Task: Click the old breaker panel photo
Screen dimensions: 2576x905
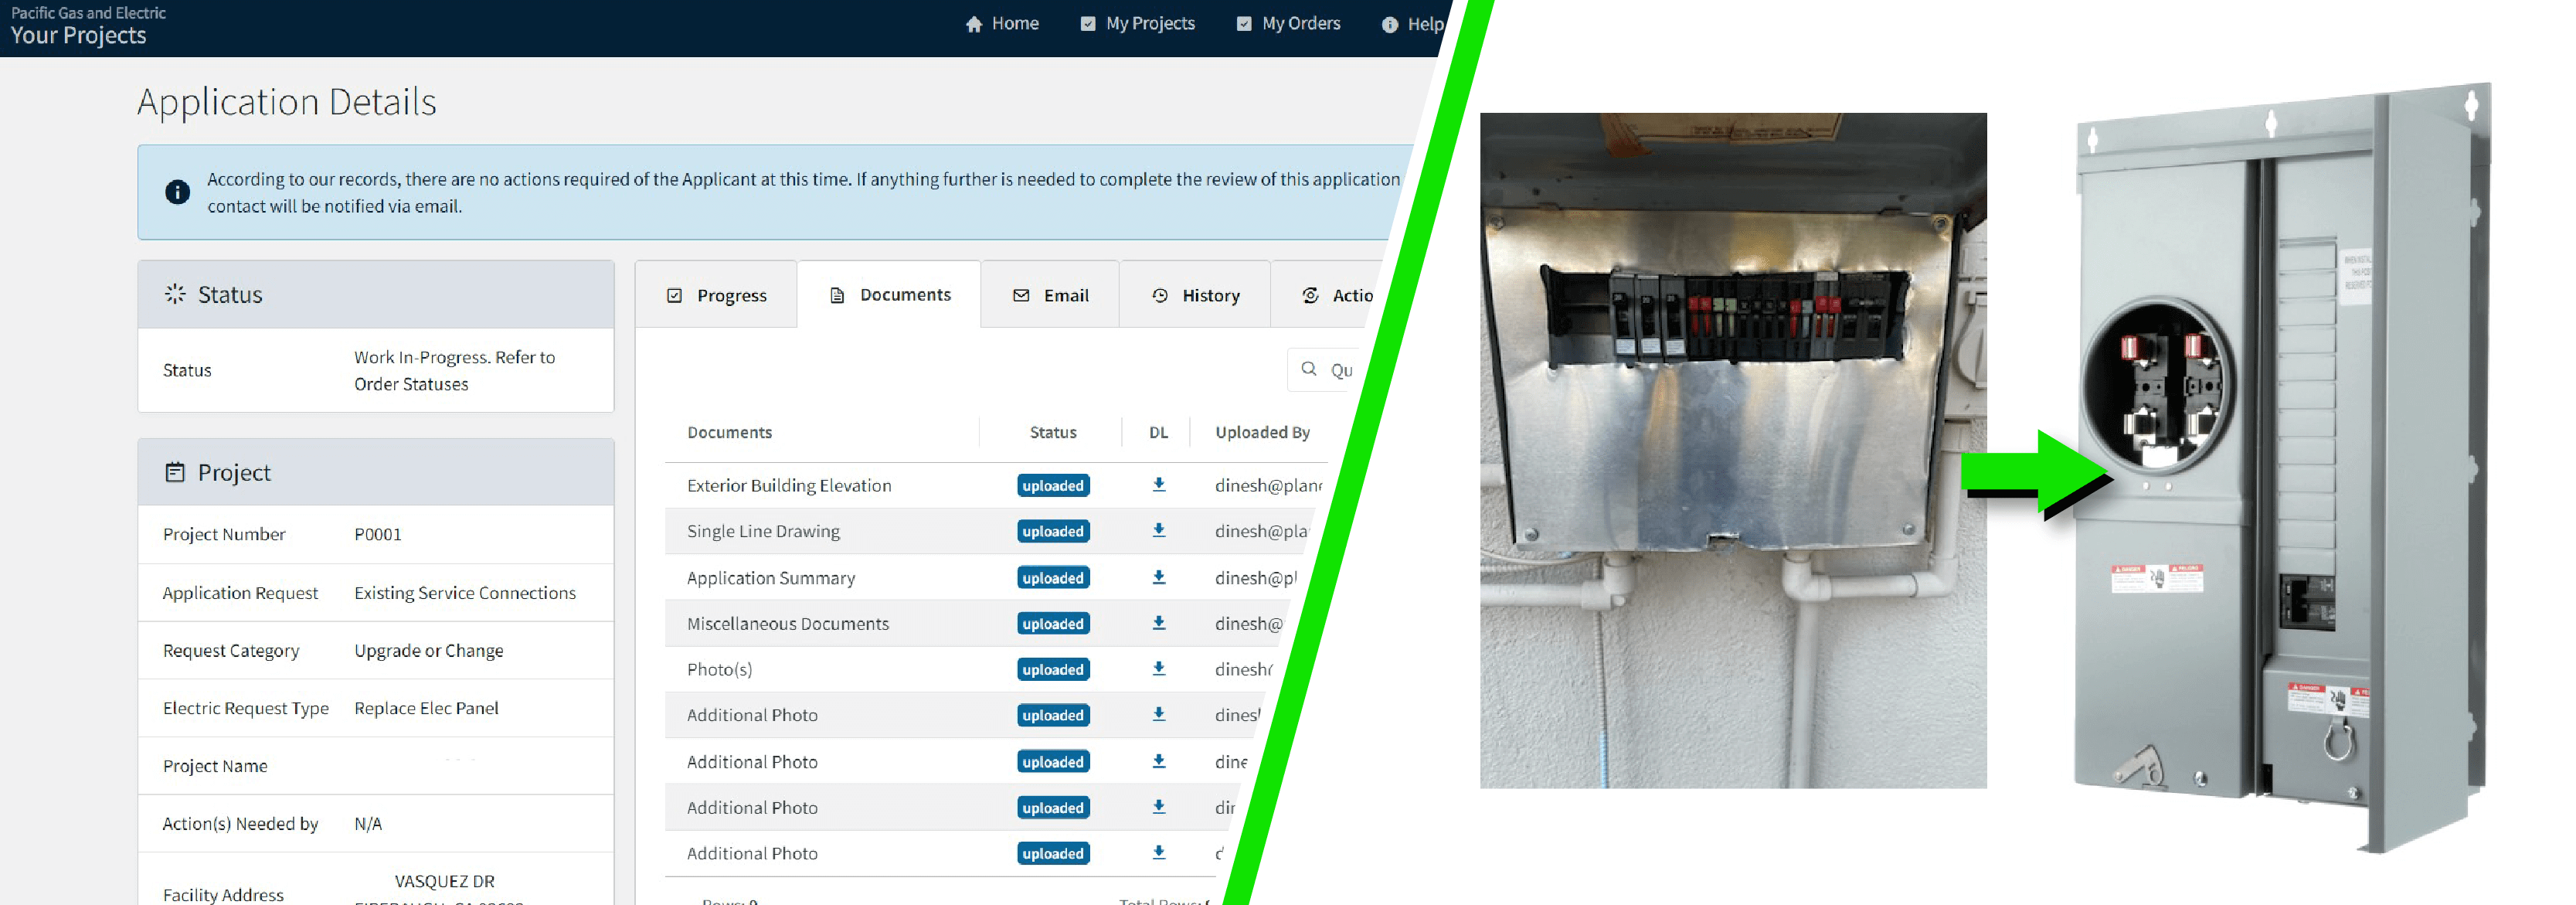Action: point(1733,450)
